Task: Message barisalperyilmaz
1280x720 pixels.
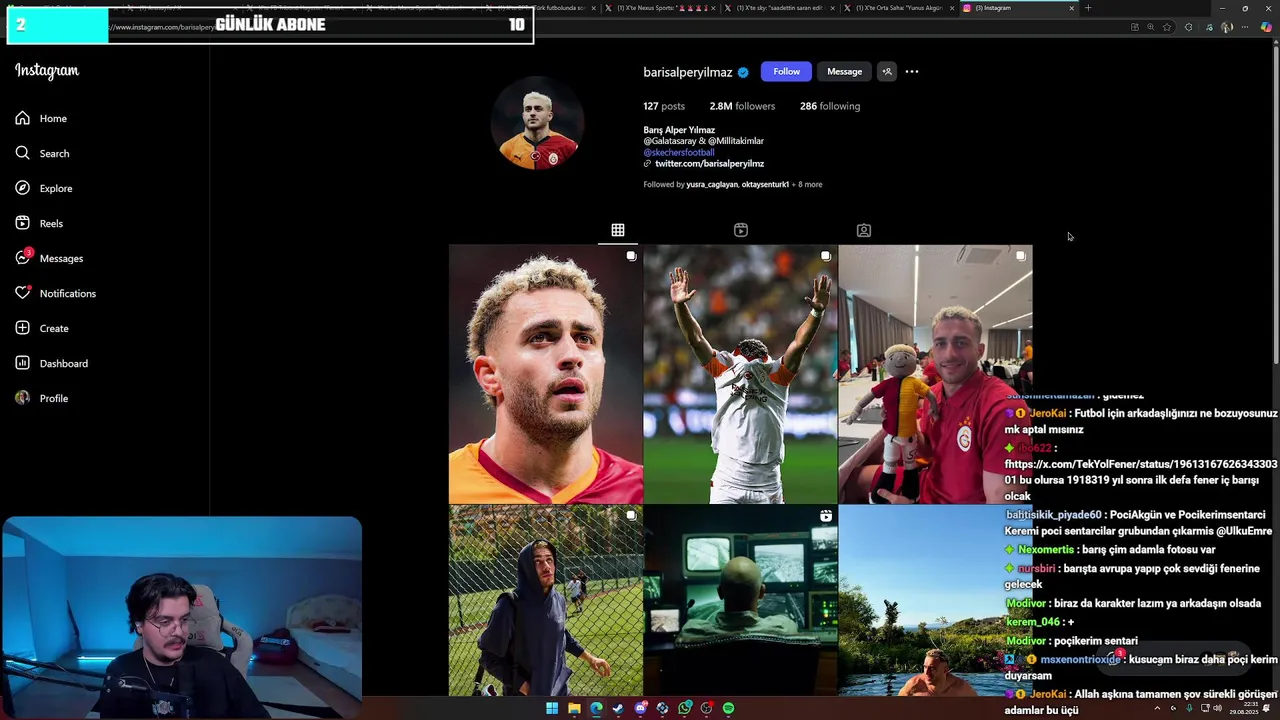Action: tap(844, 71)
